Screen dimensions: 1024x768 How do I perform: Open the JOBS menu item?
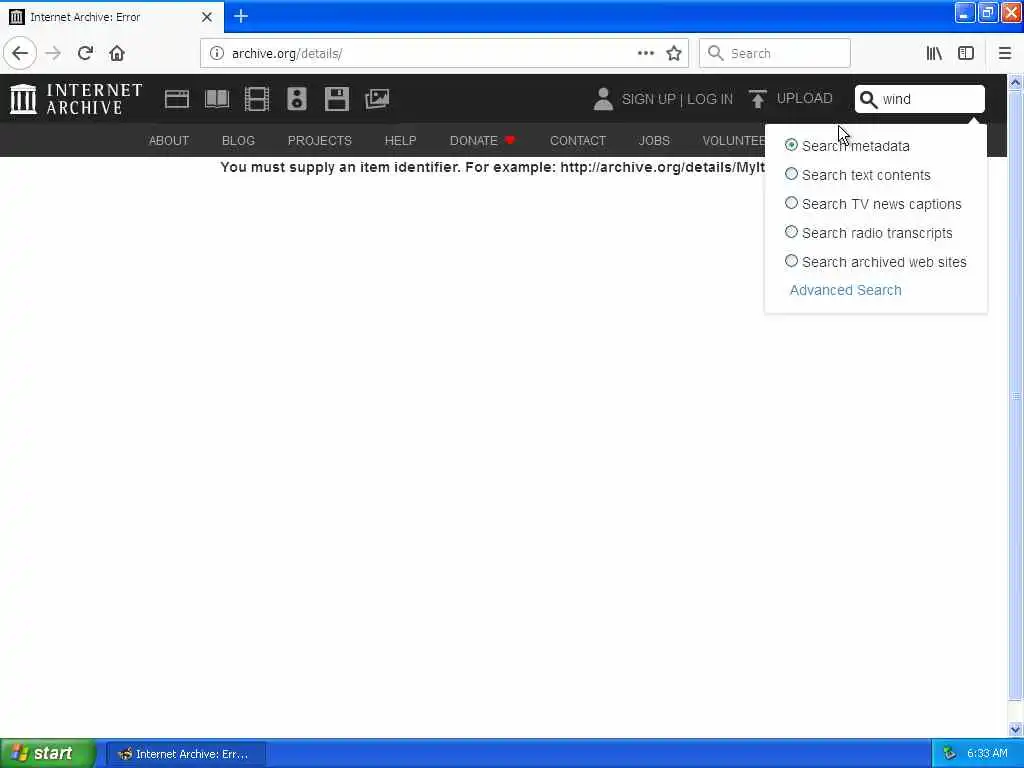pyautogui.click(x=654, y=140)
